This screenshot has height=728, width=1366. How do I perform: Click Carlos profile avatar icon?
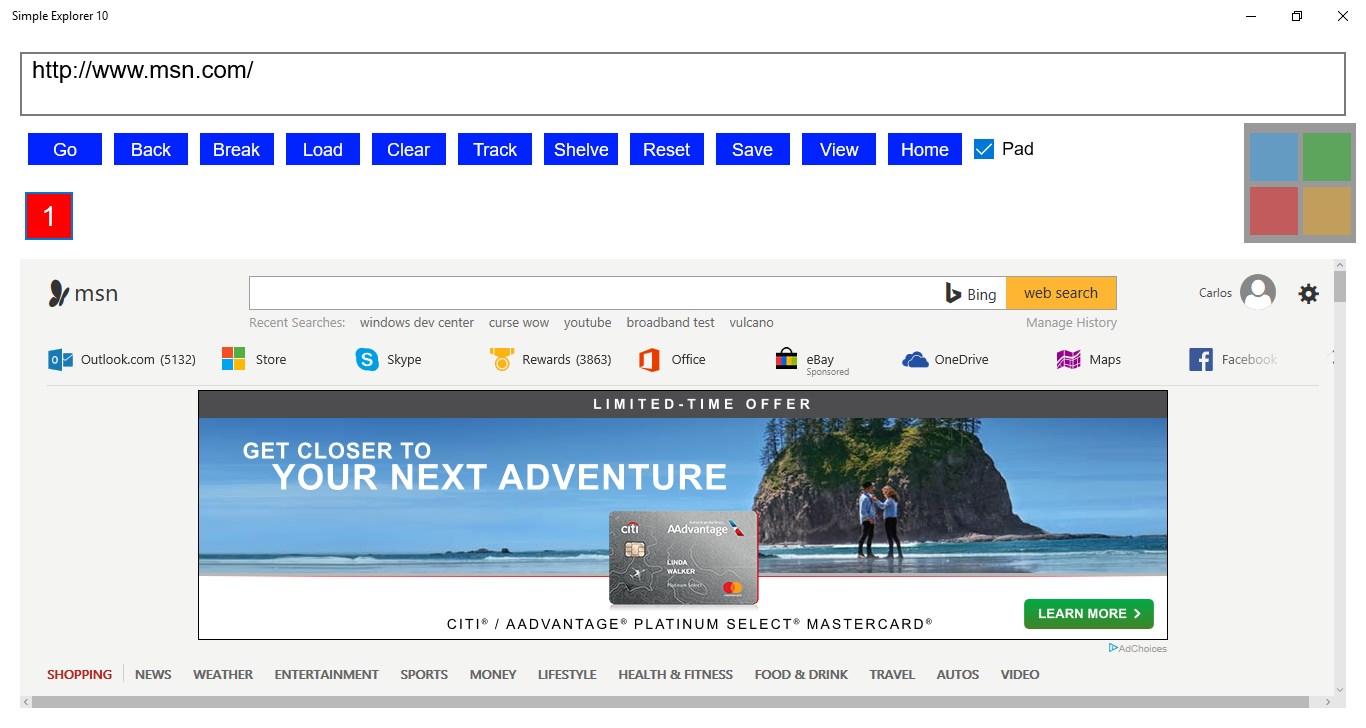[x=1258, y=293]
